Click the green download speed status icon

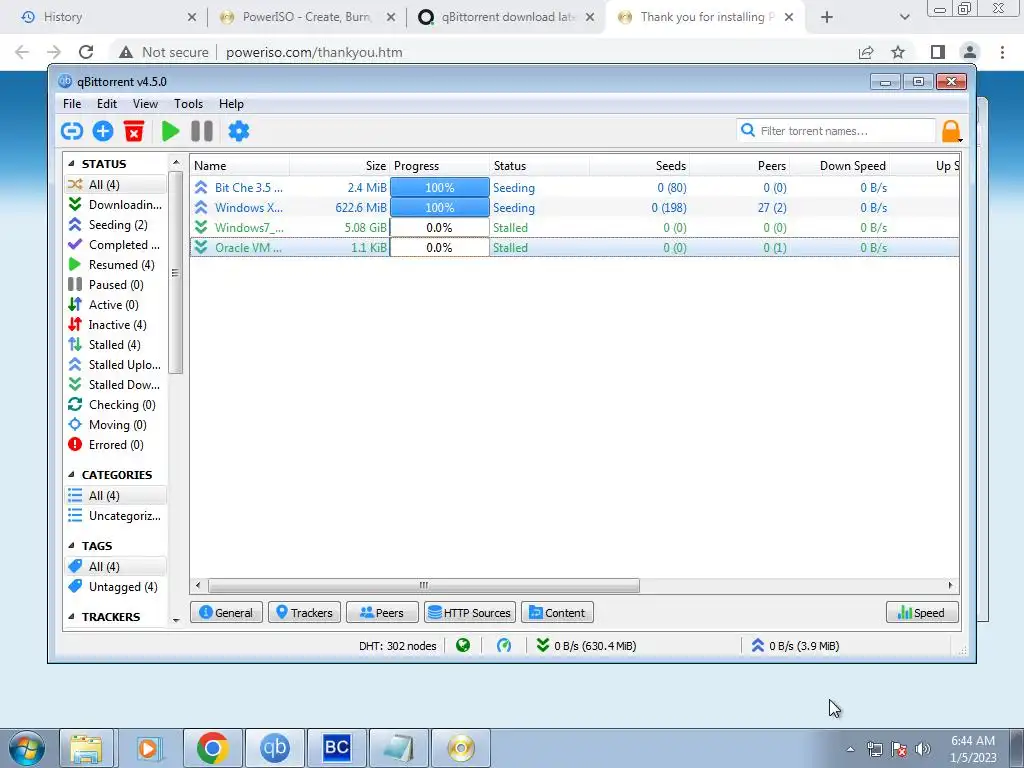point(543,645)
